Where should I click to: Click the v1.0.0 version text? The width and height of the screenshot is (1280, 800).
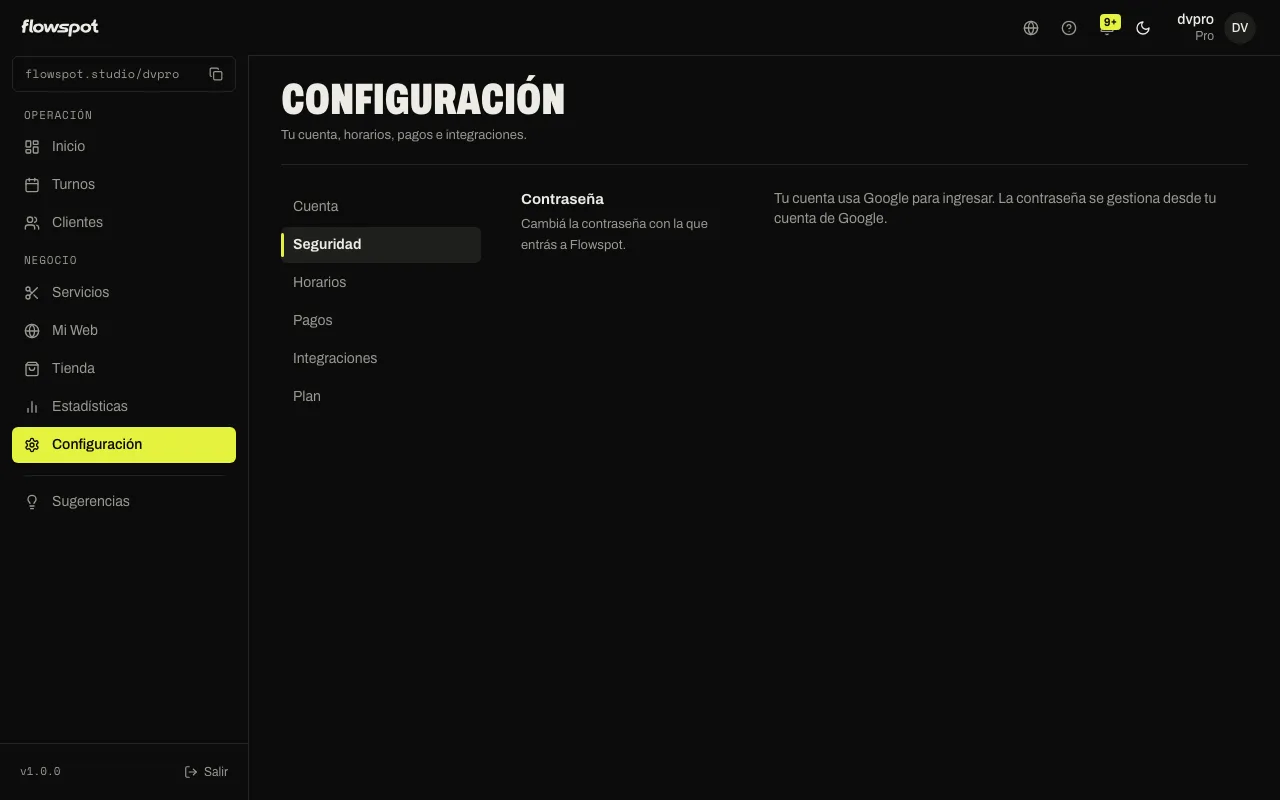click(40, 772)
